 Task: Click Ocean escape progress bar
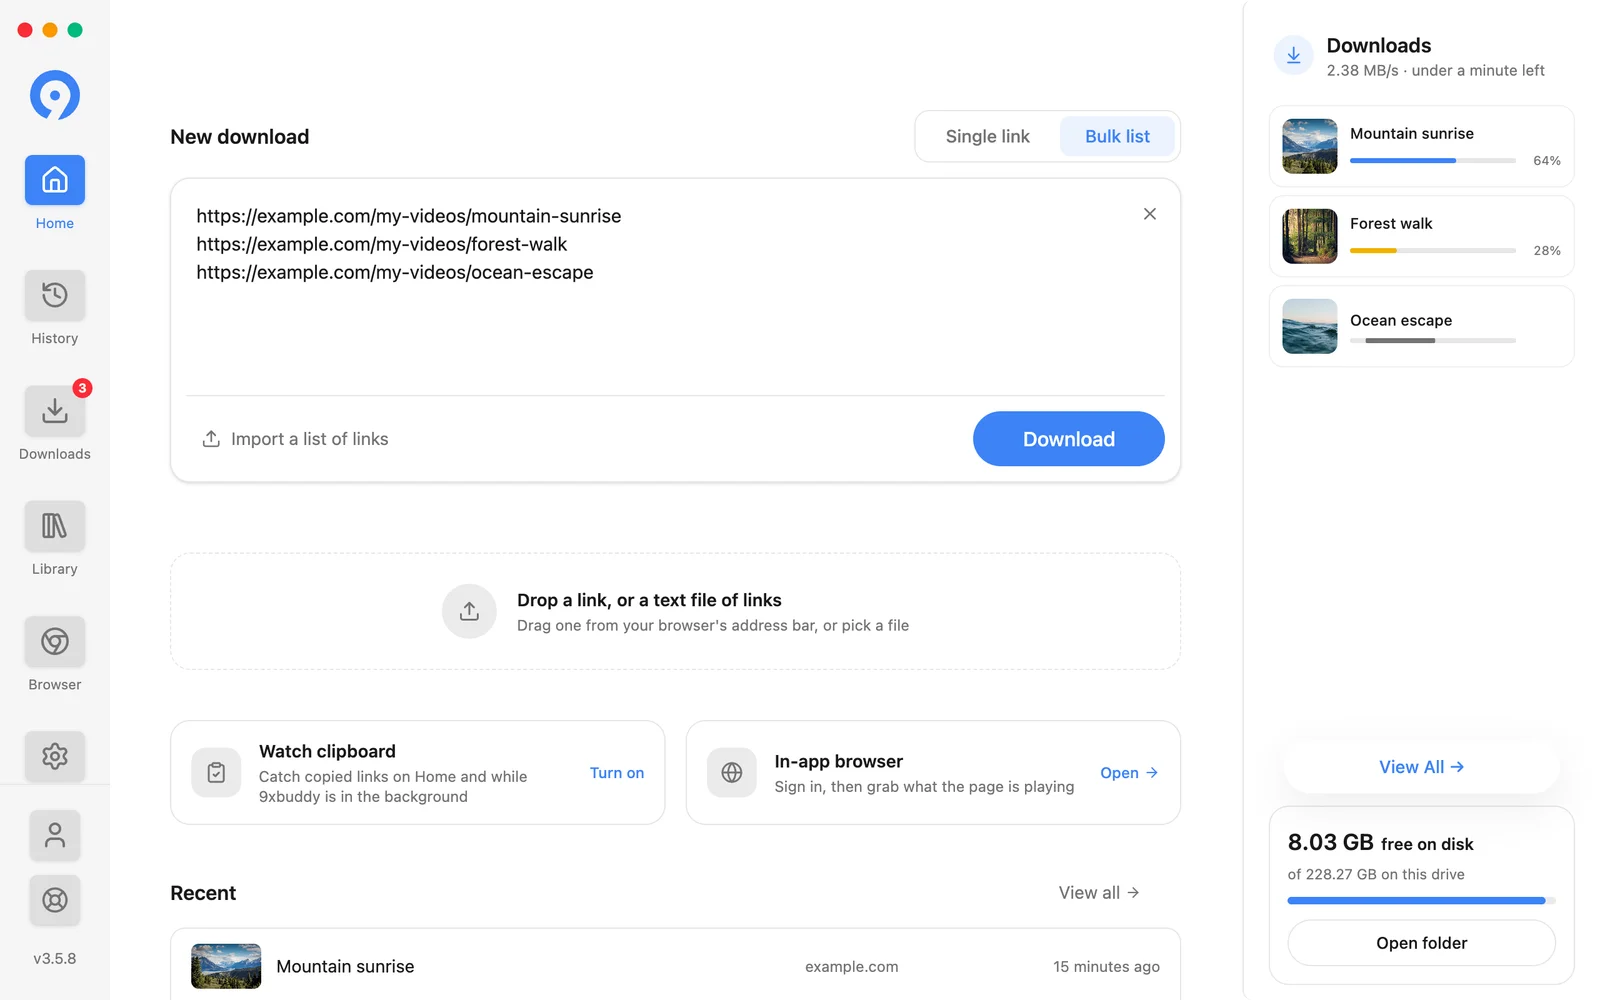(x=1432, y=341)
